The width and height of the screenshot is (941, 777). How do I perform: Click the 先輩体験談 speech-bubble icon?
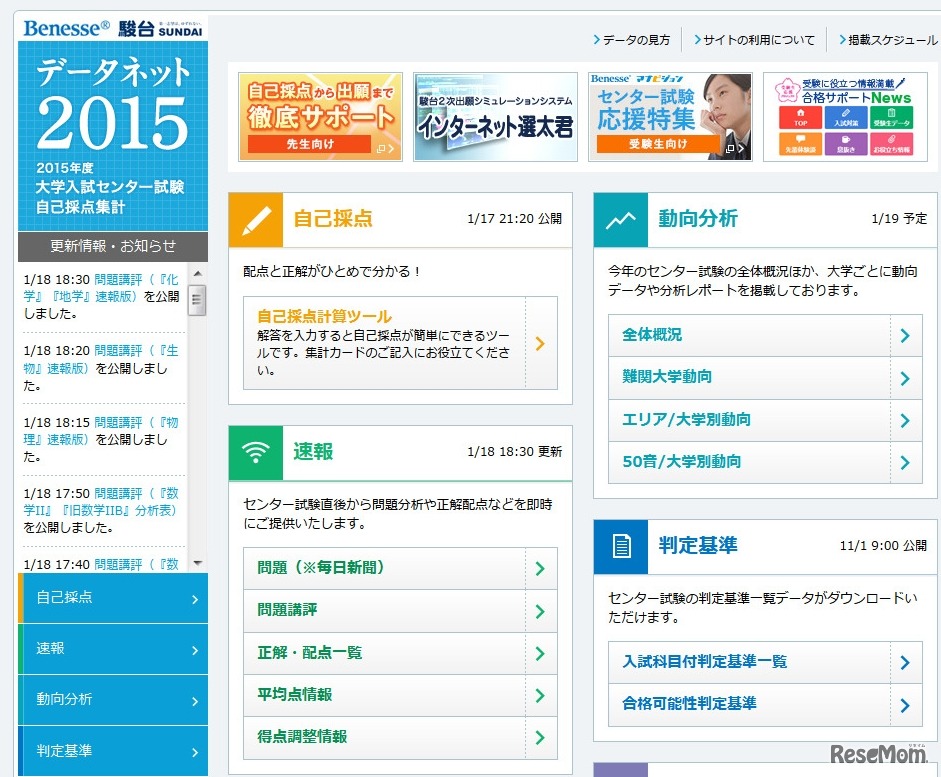point(800,140)
